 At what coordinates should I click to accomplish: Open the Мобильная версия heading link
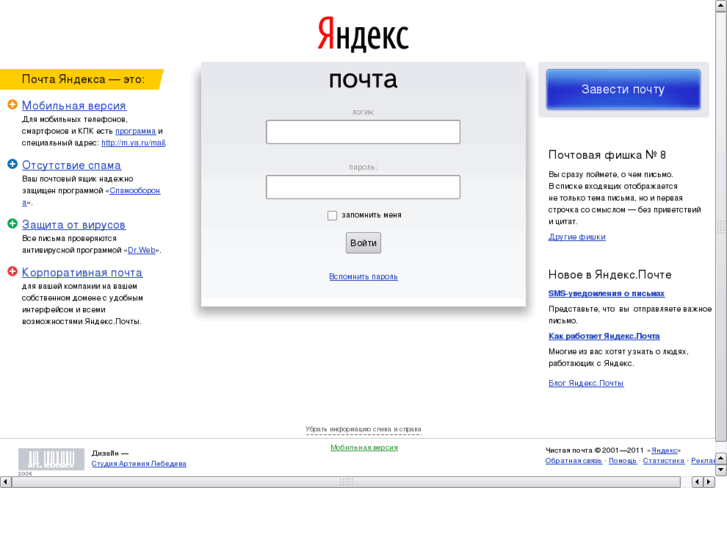point(74,106)
